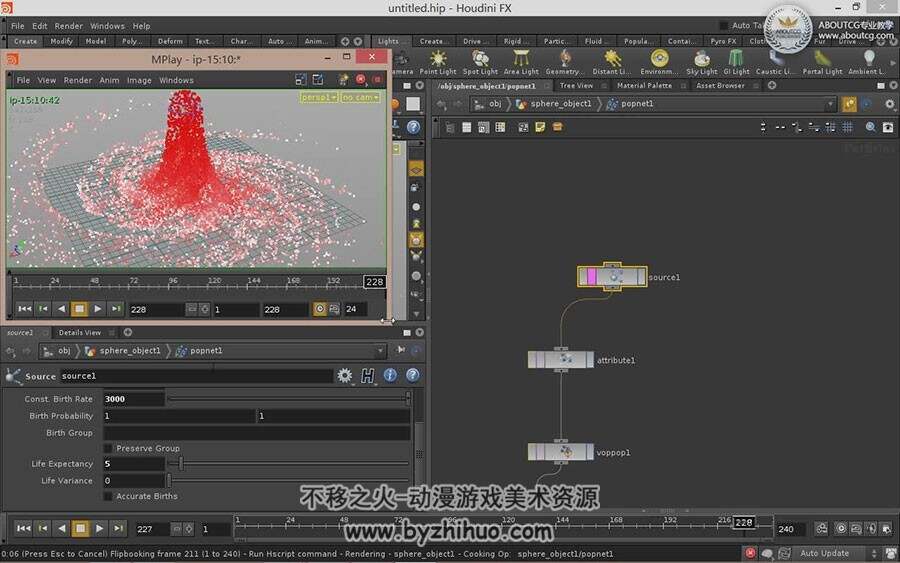Click the Birth Group input field
The height and width of the screenshot is (563, 900).
click(x=257, y=433)
